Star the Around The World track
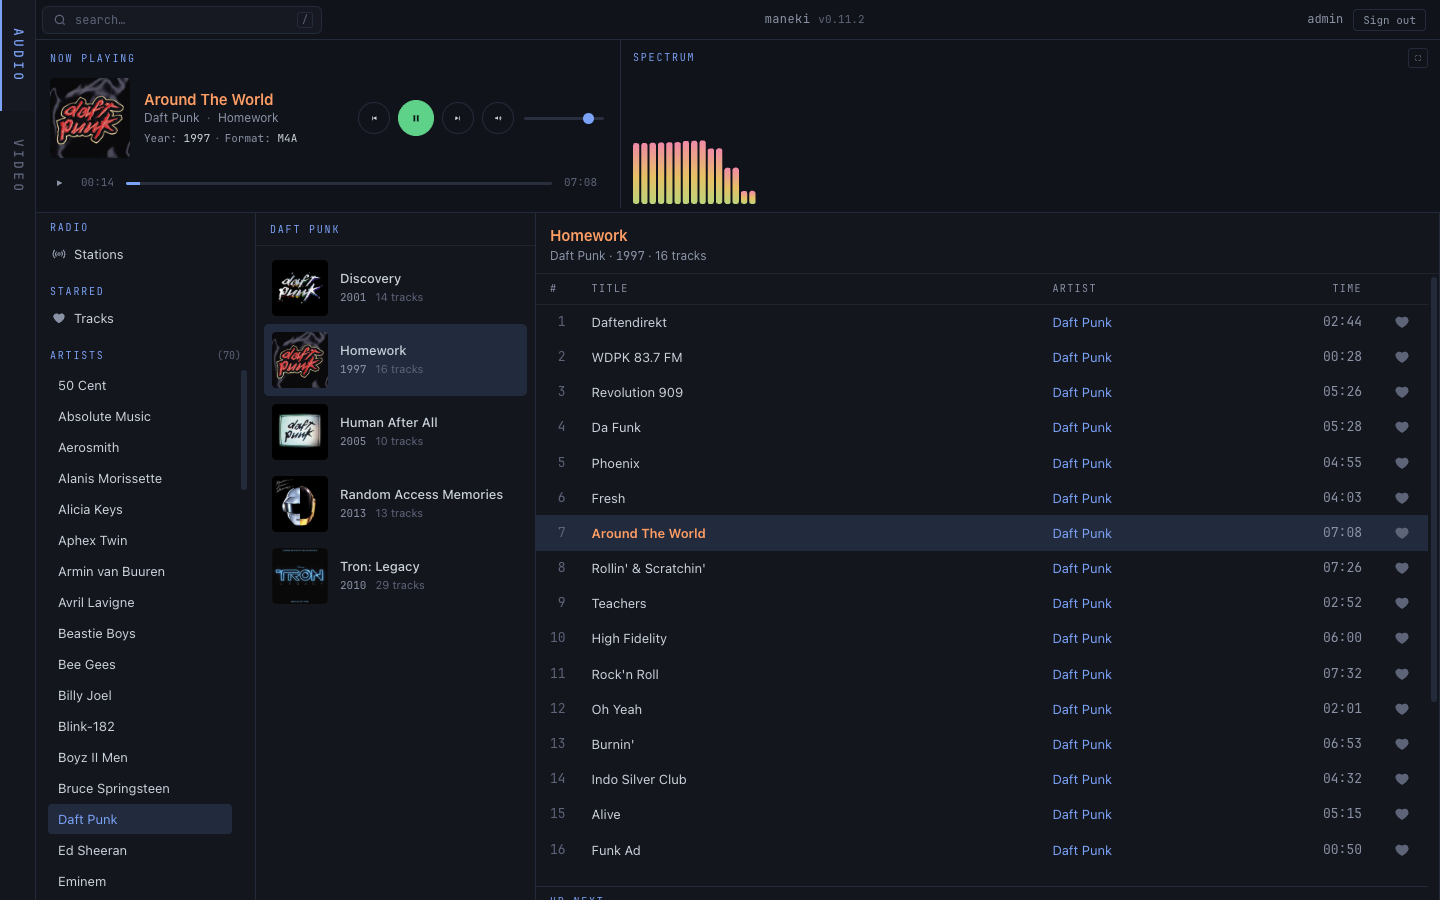 [x=1402, y=533]
